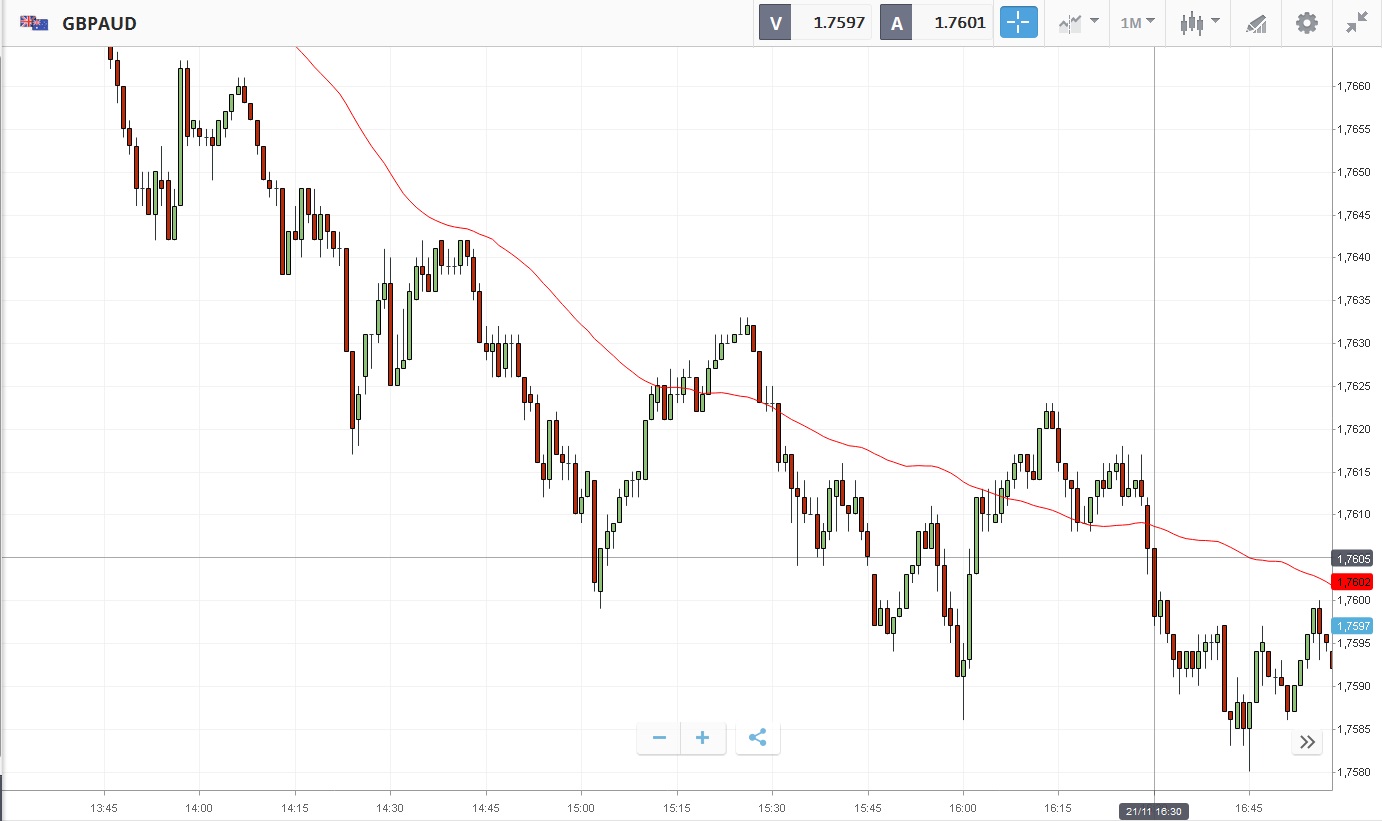Click the V sell button at 1.7597
The width and height of the screenshot is (1382, 821).
[x=815, y=23]
